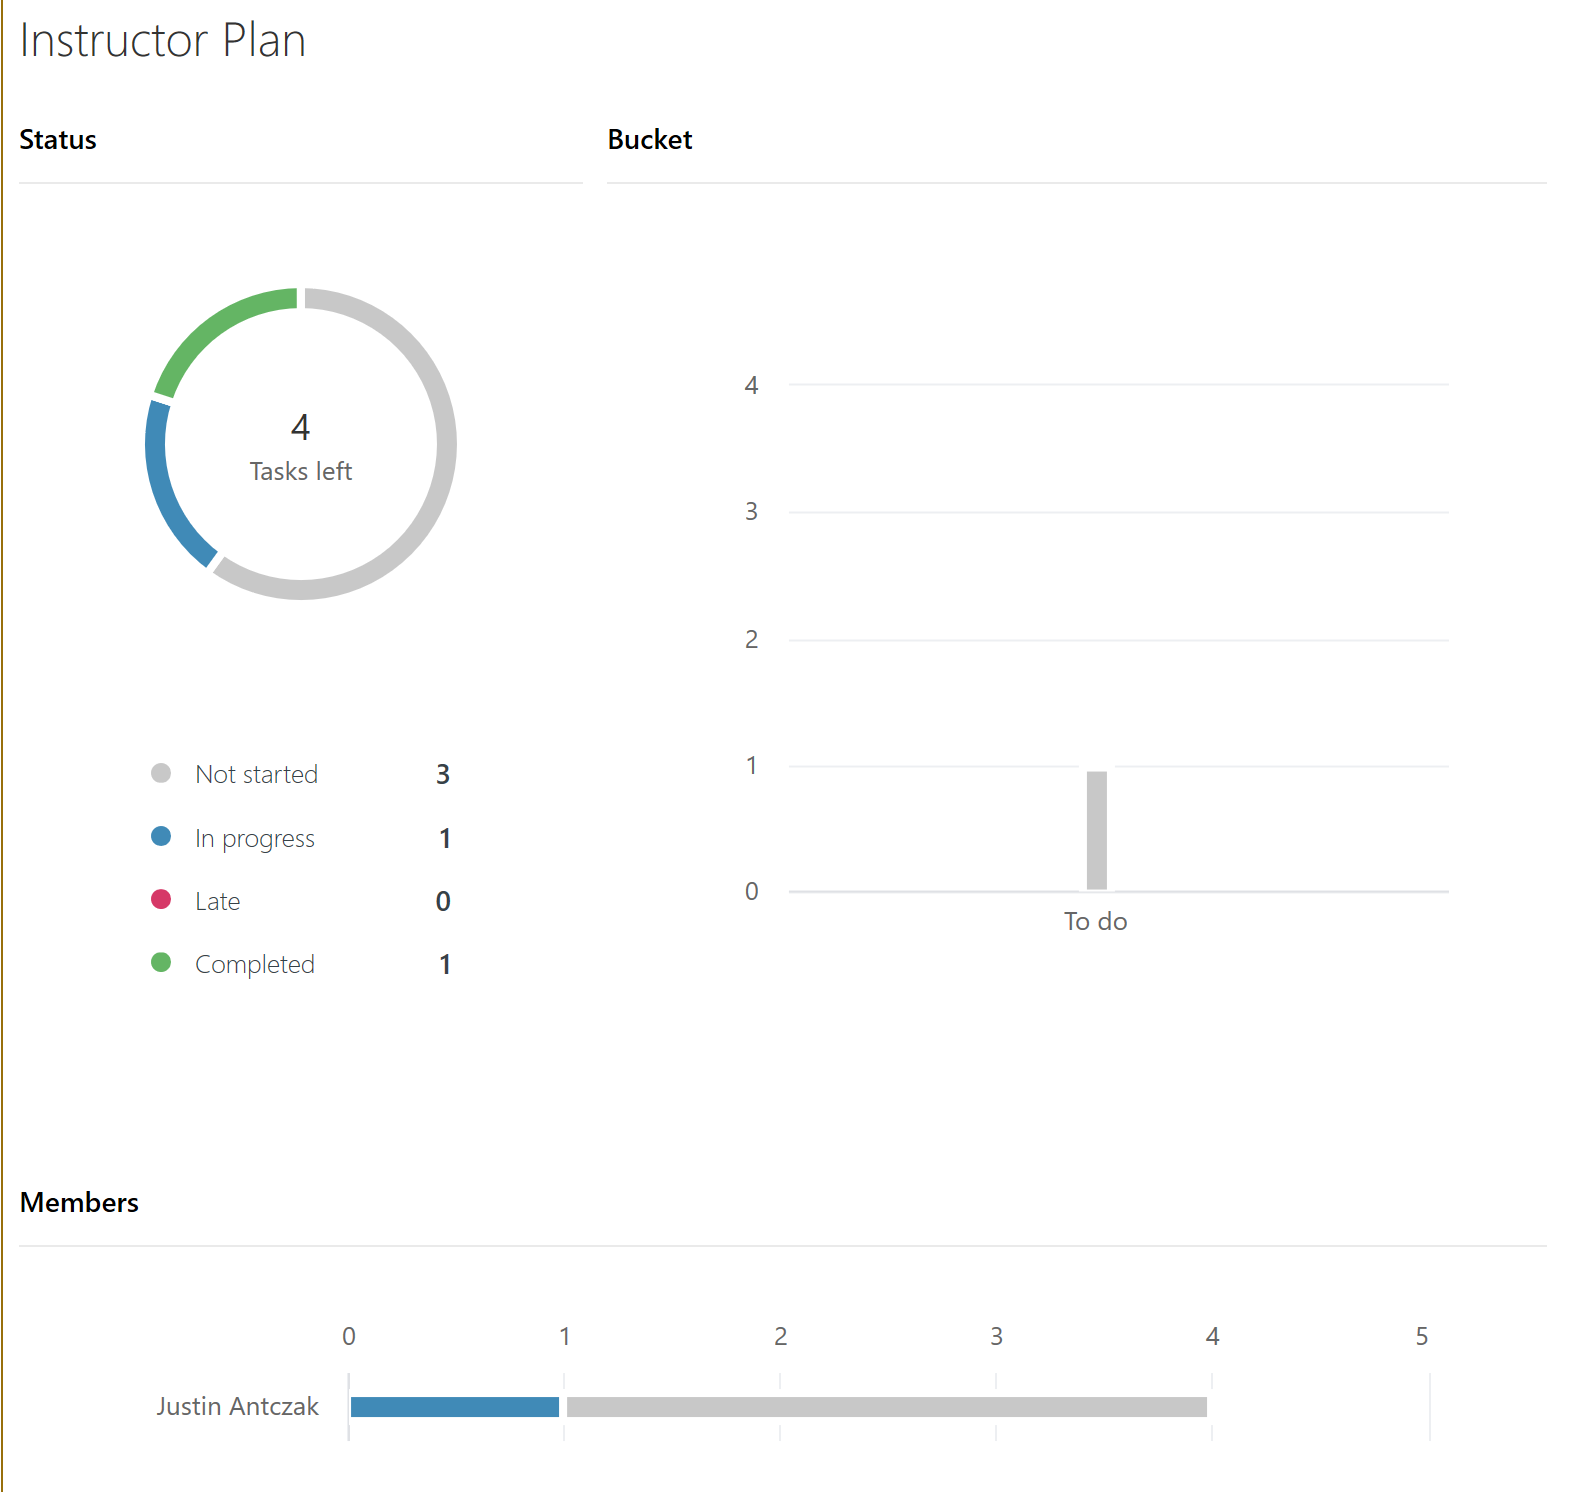Click the Late legend label
Image resolution: width=1579 pixels, height=1492 pixels.
[x=217, y=901]
